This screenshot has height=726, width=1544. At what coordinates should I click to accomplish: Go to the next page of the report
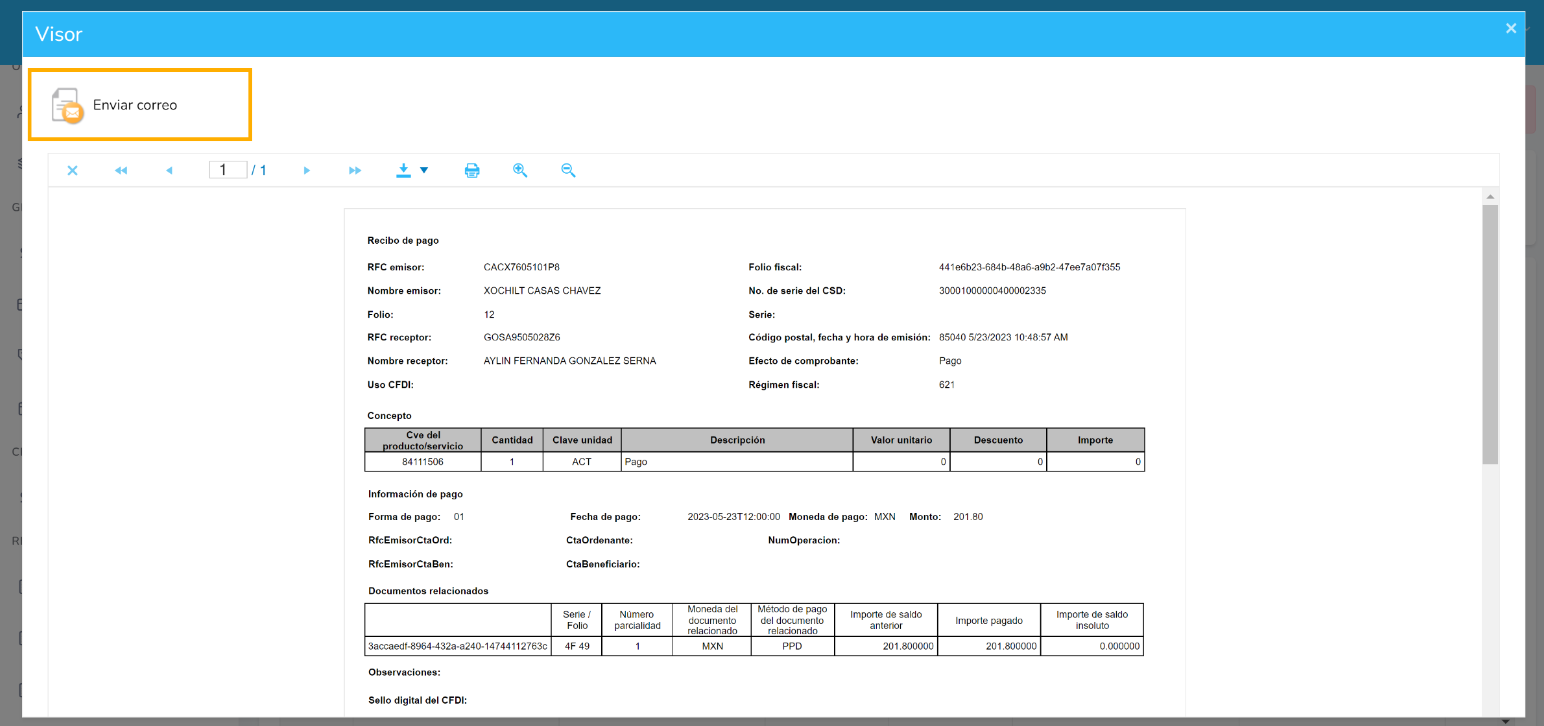click(307, 171)
